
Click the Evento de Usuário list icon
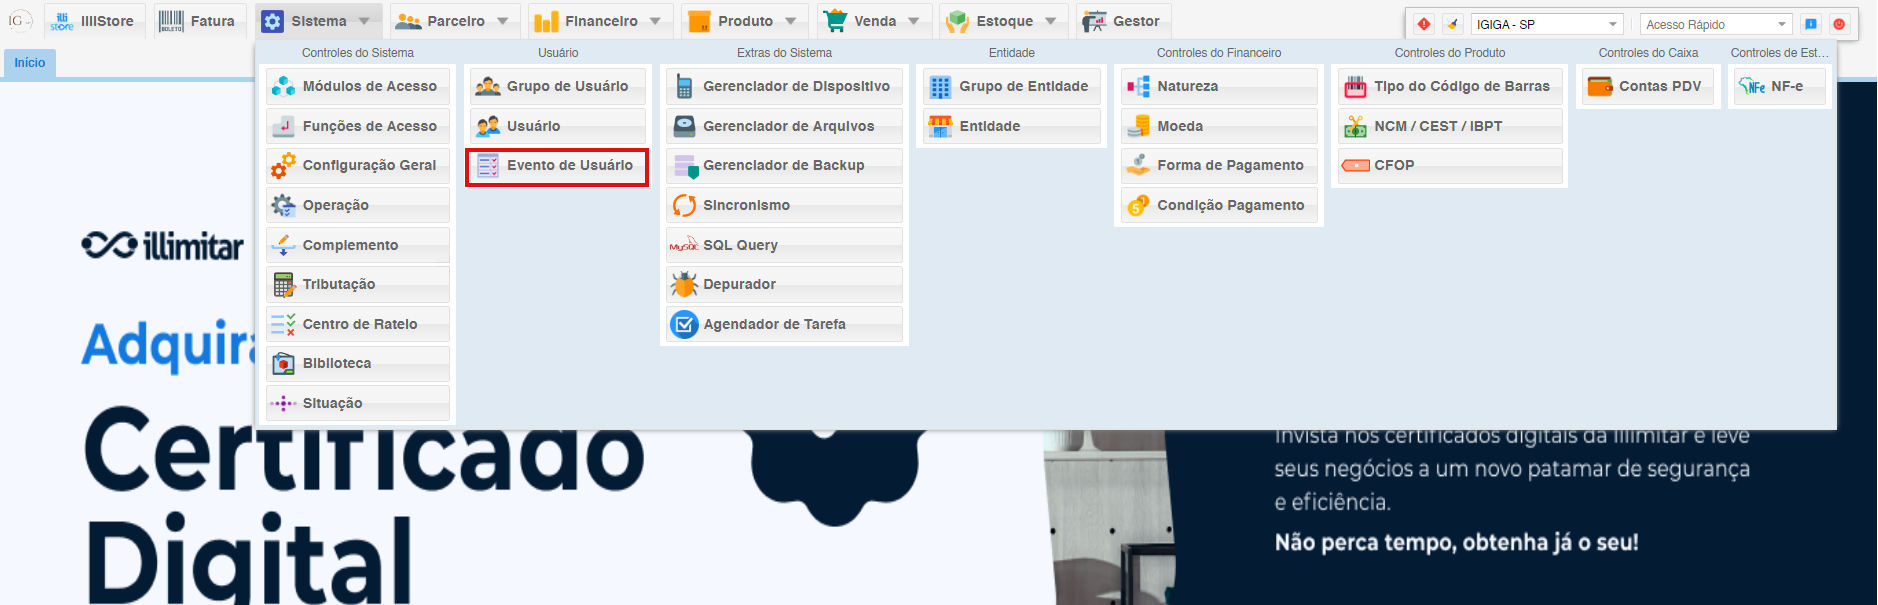click(x=488, y=166)
